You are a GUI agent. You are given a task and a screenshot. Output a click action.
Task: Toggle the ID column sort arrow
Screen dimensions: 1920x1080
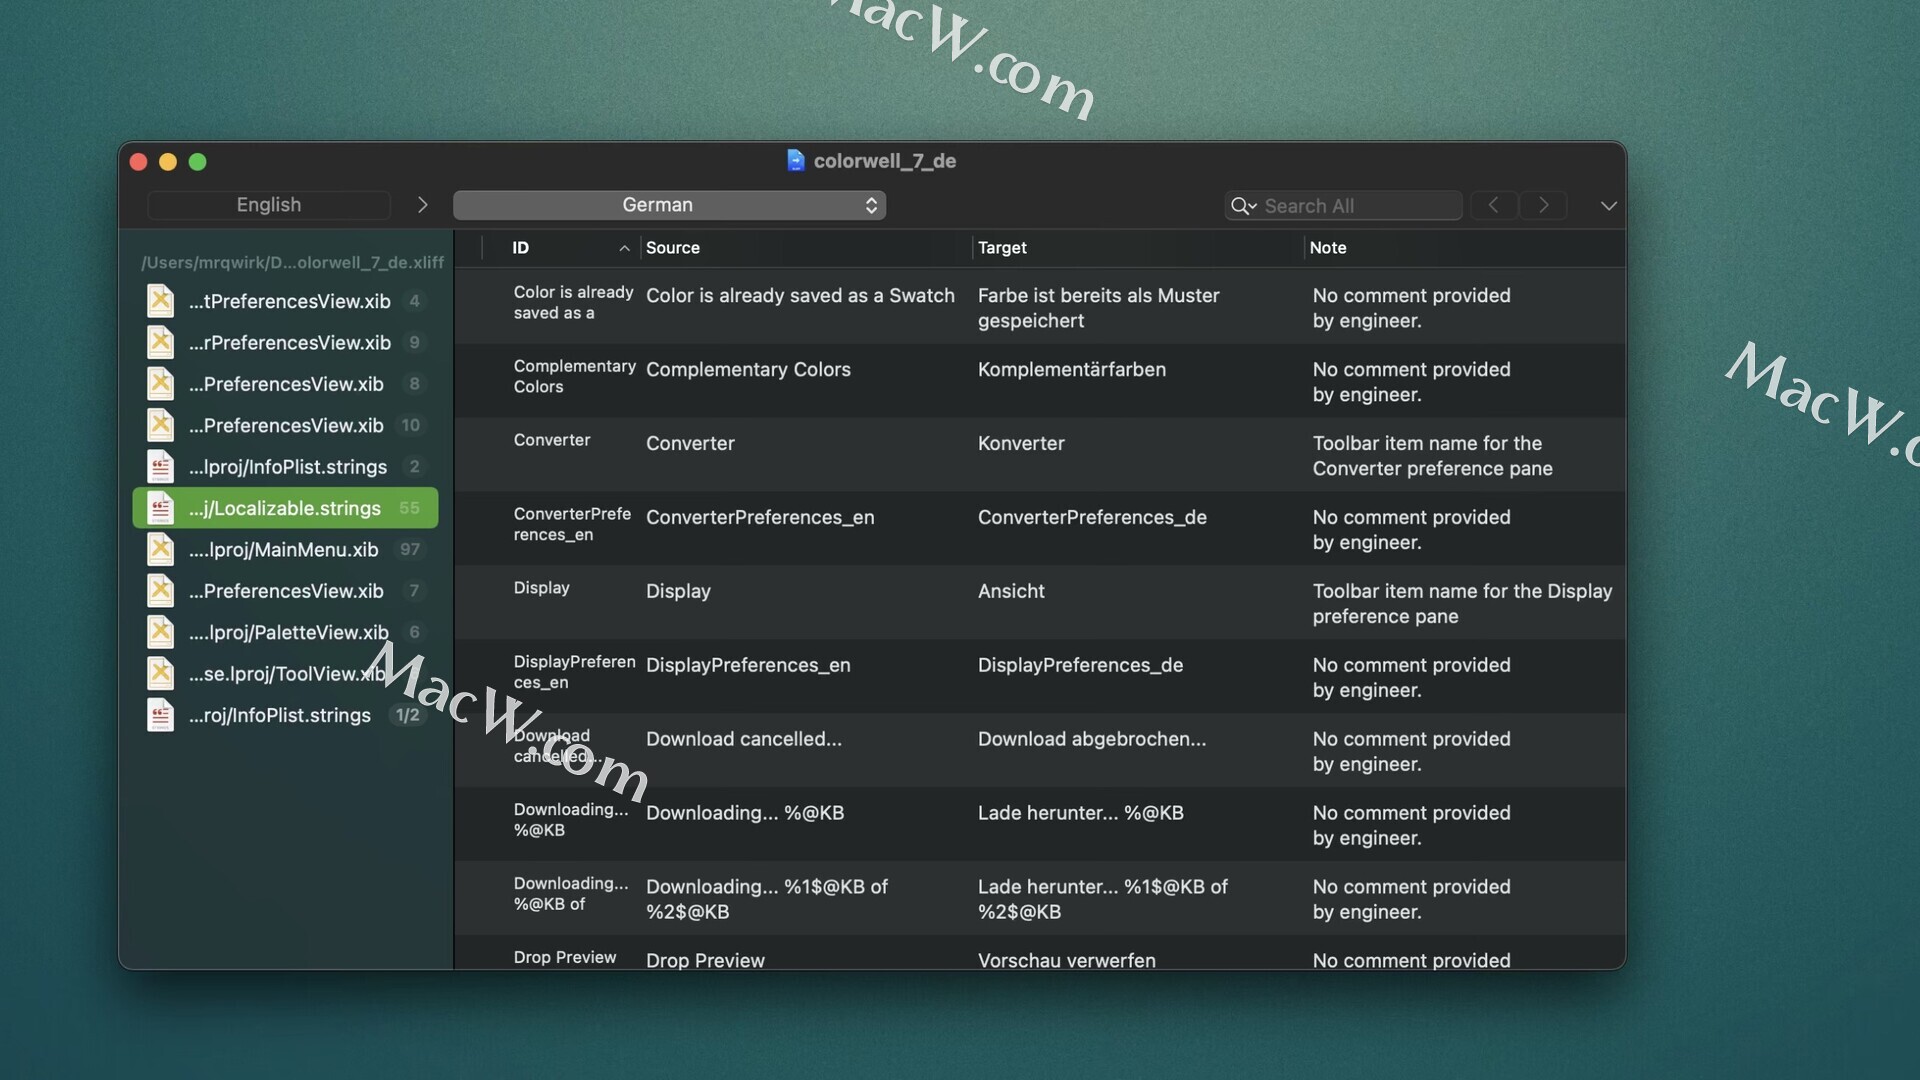coord(624,248)
